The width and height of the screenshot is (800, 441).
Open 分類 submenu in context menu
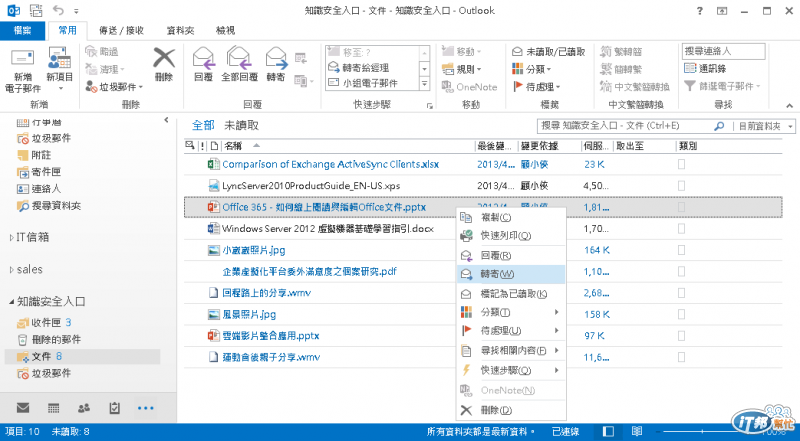click(511, 312)
